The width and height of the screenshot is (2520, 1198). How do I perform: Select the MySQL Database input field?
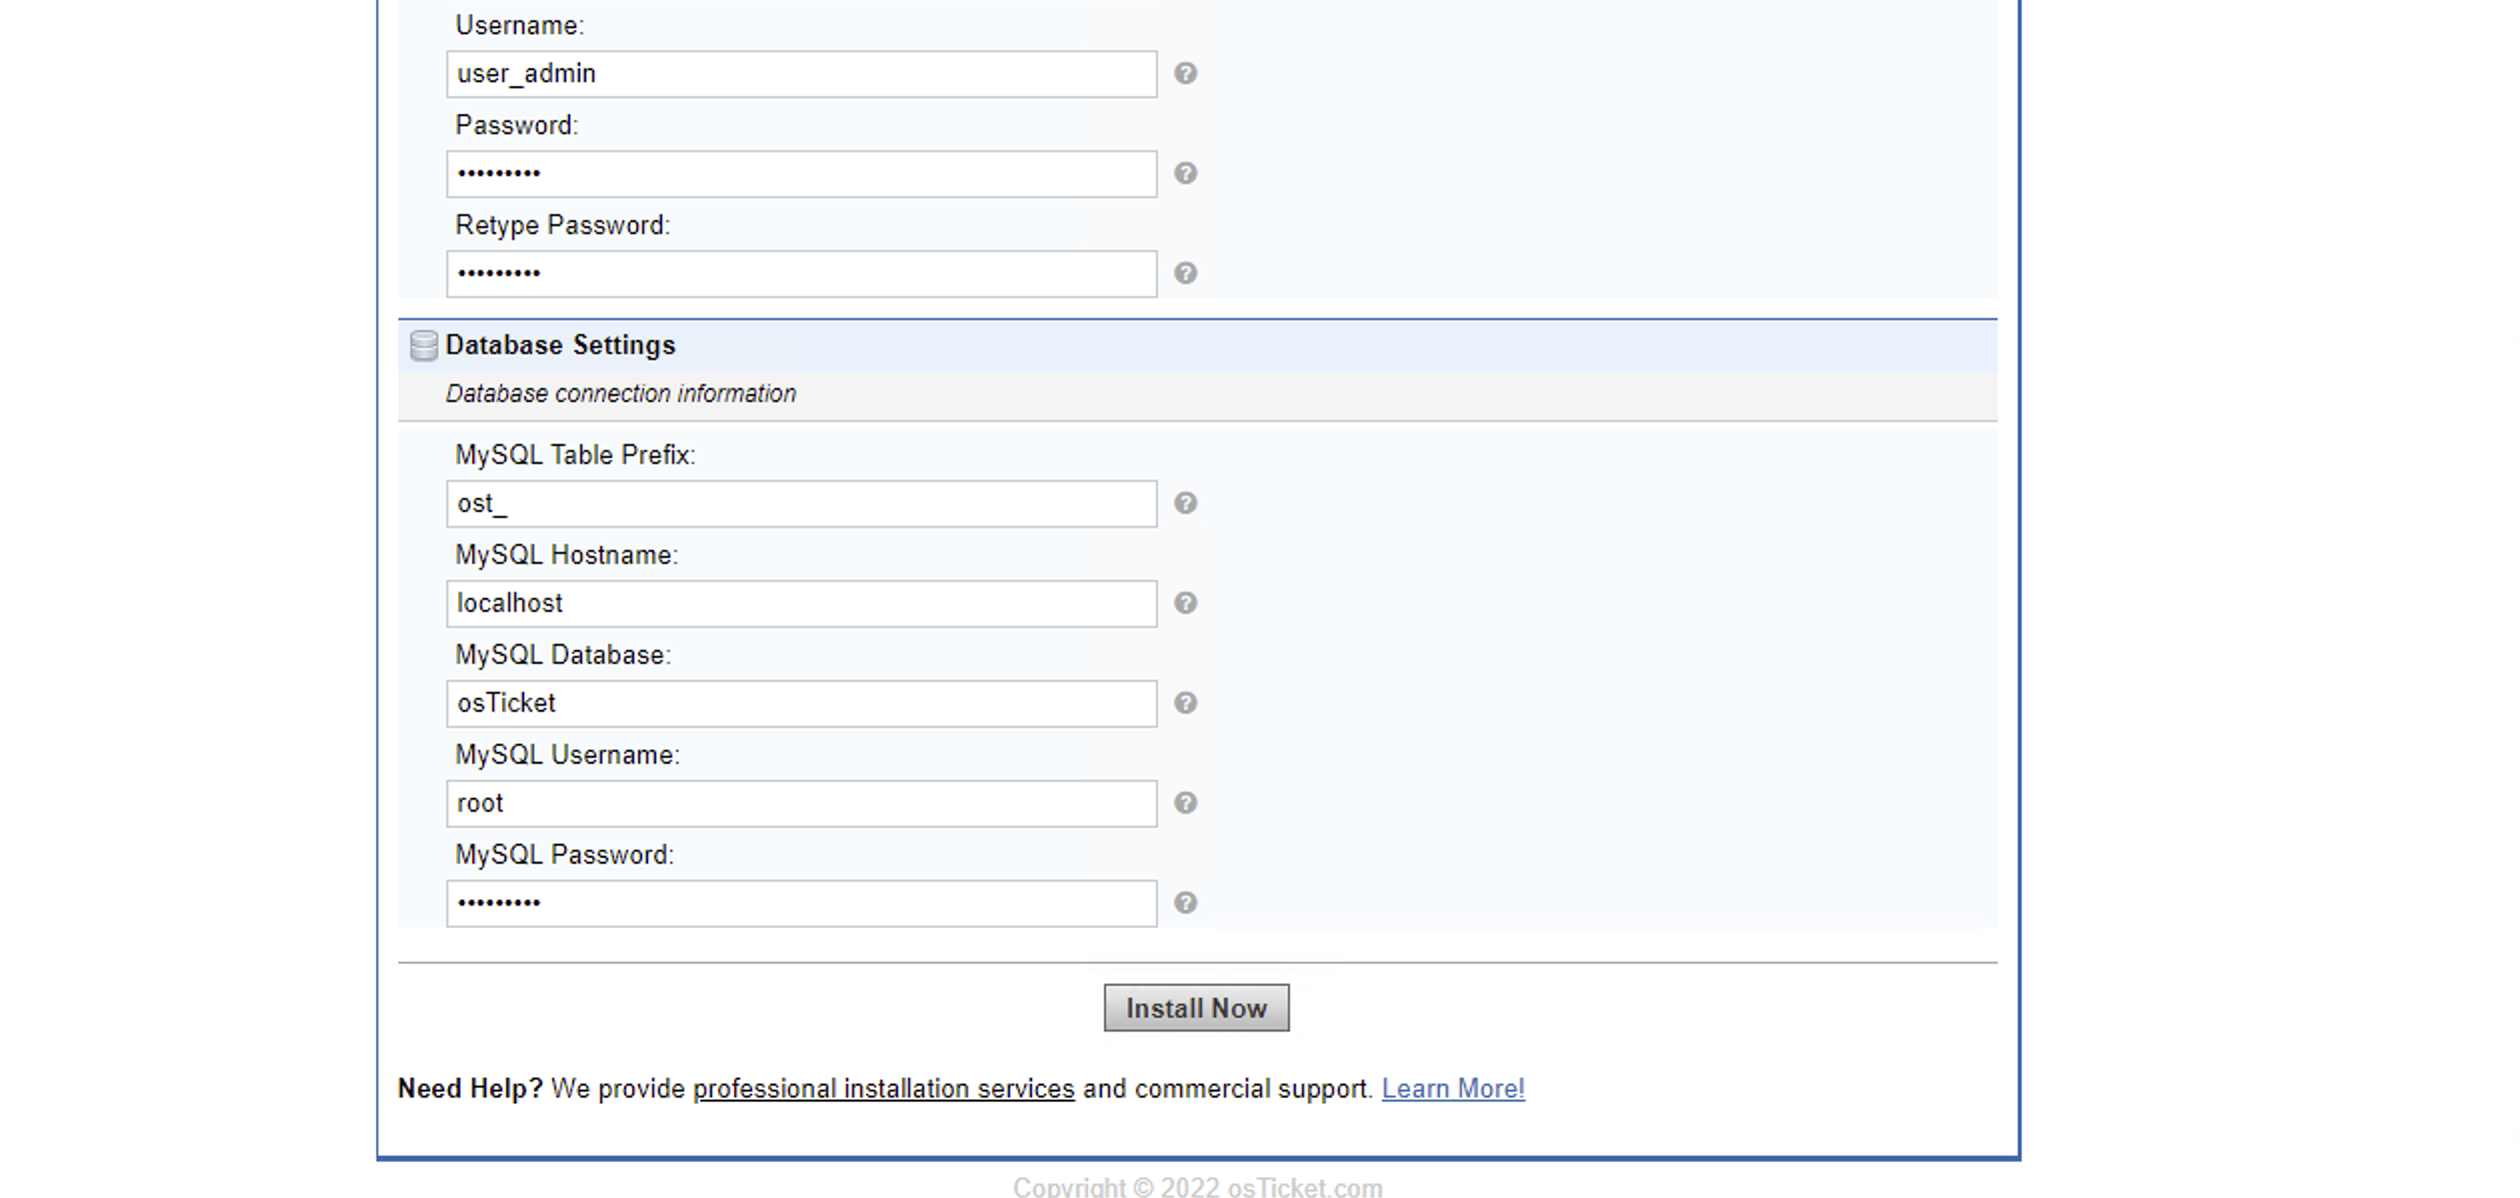click(x=802, y=703)
